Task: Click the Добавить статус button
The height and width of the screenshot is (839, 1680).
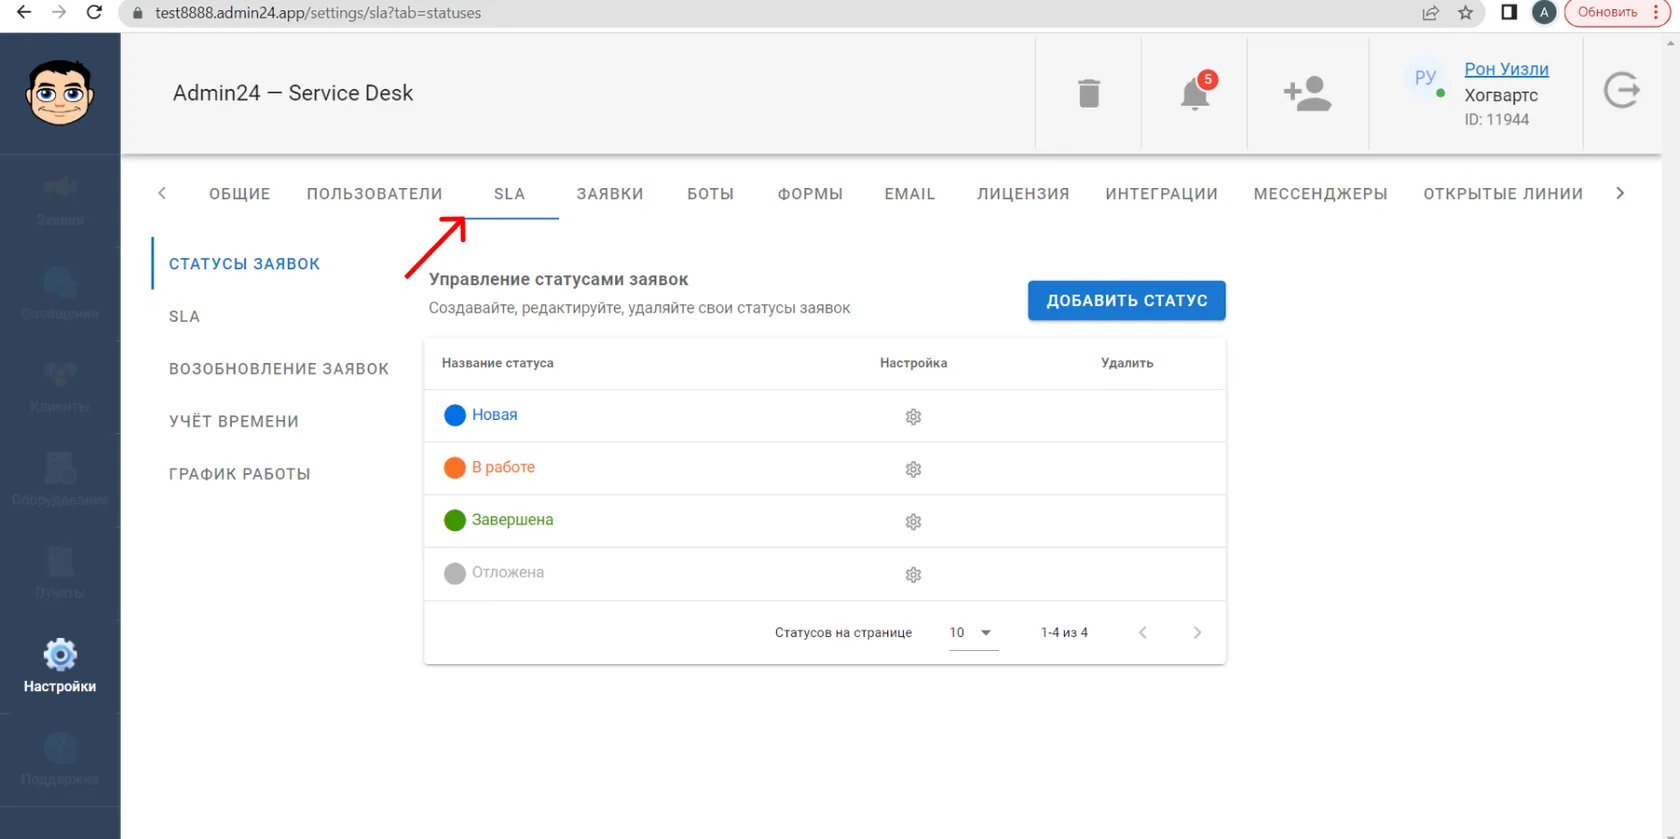Action: point(1127,301)
